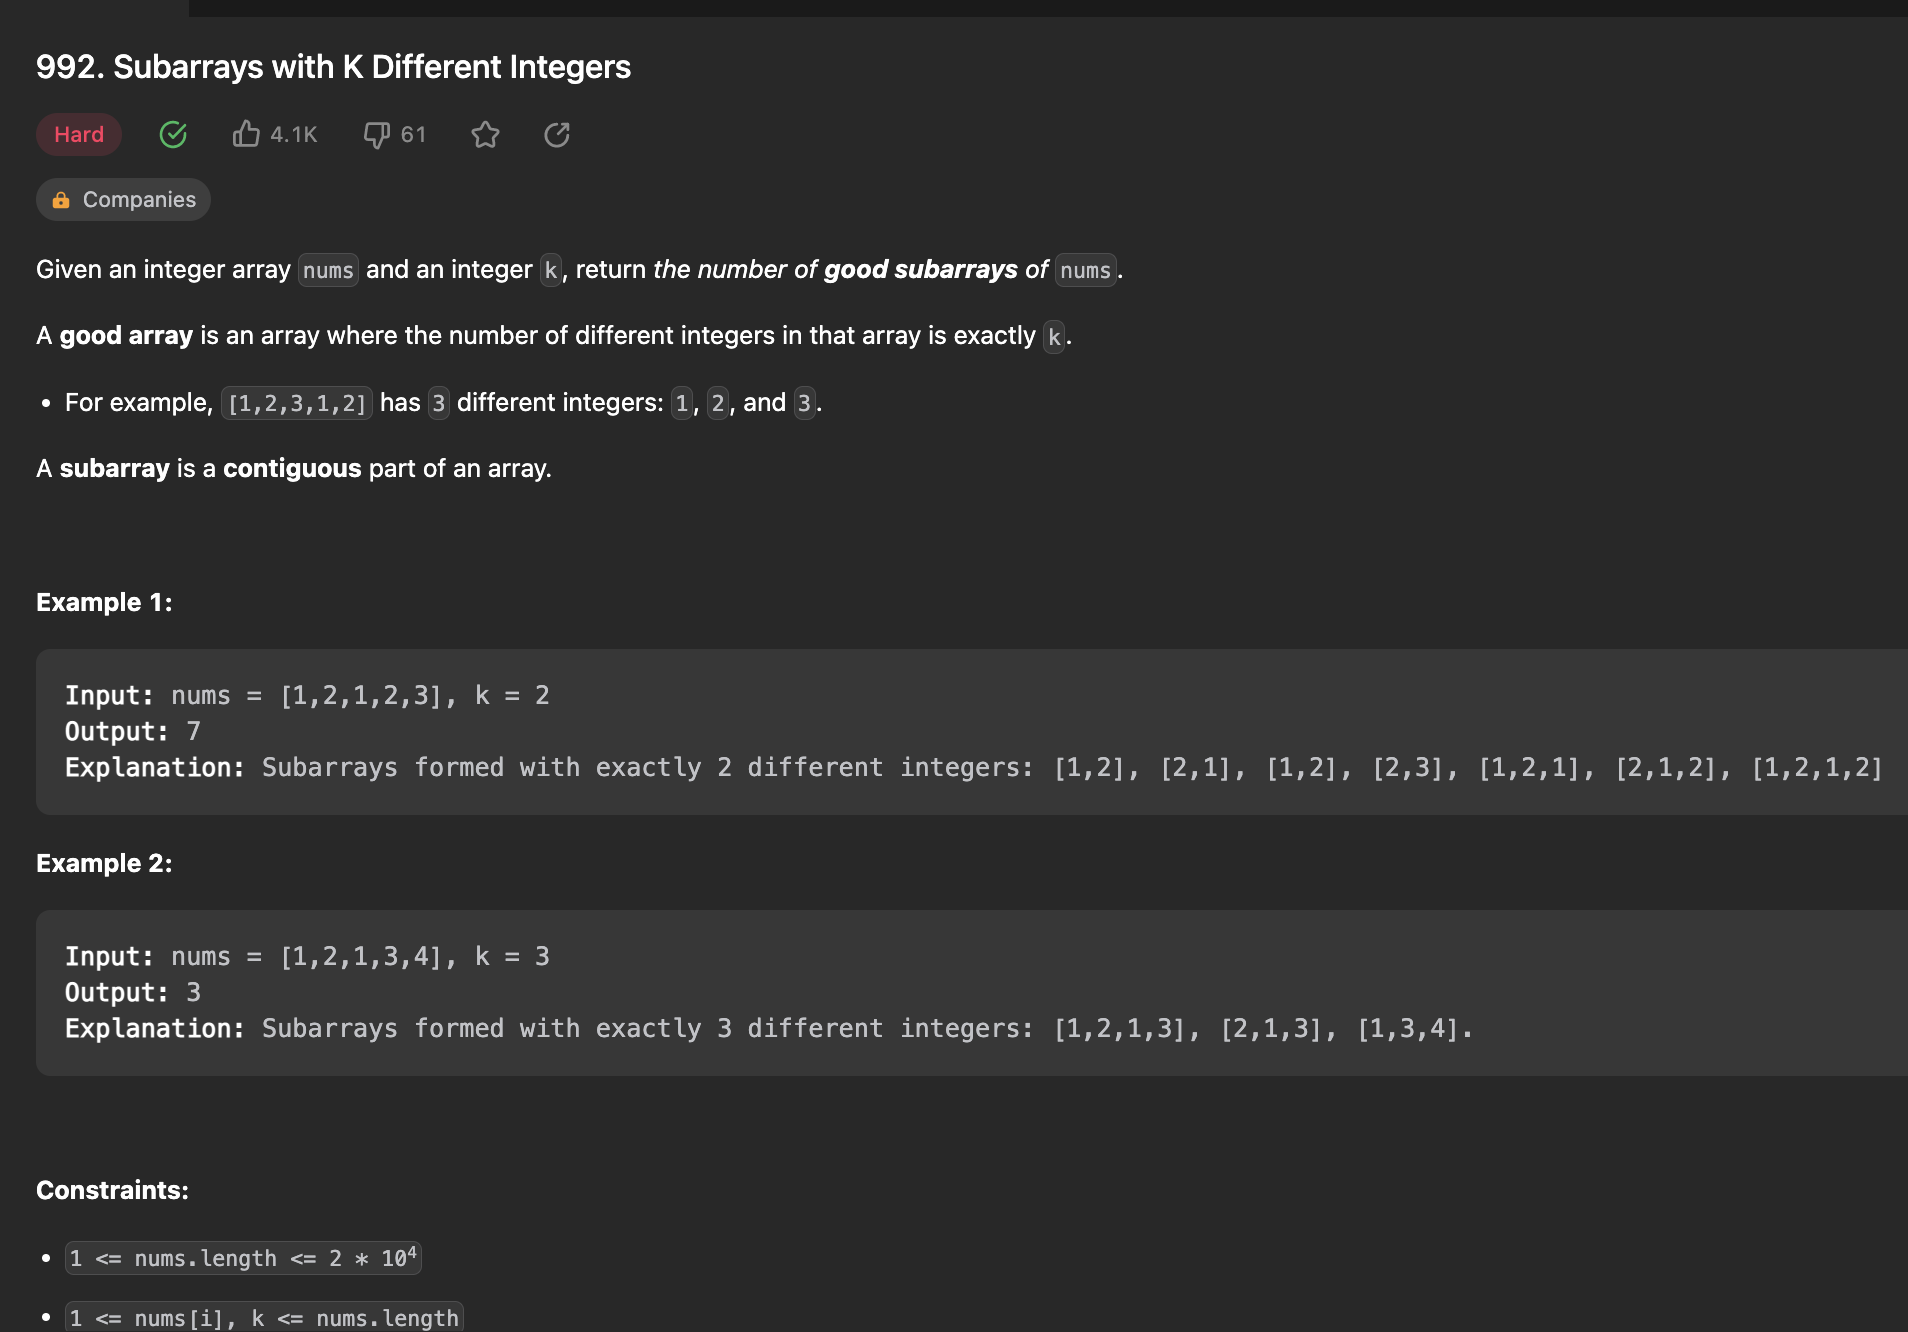Click the Constraints heading
Screen dimensions: 1908x1332
pyautogui.click(x=112, y=1190)
